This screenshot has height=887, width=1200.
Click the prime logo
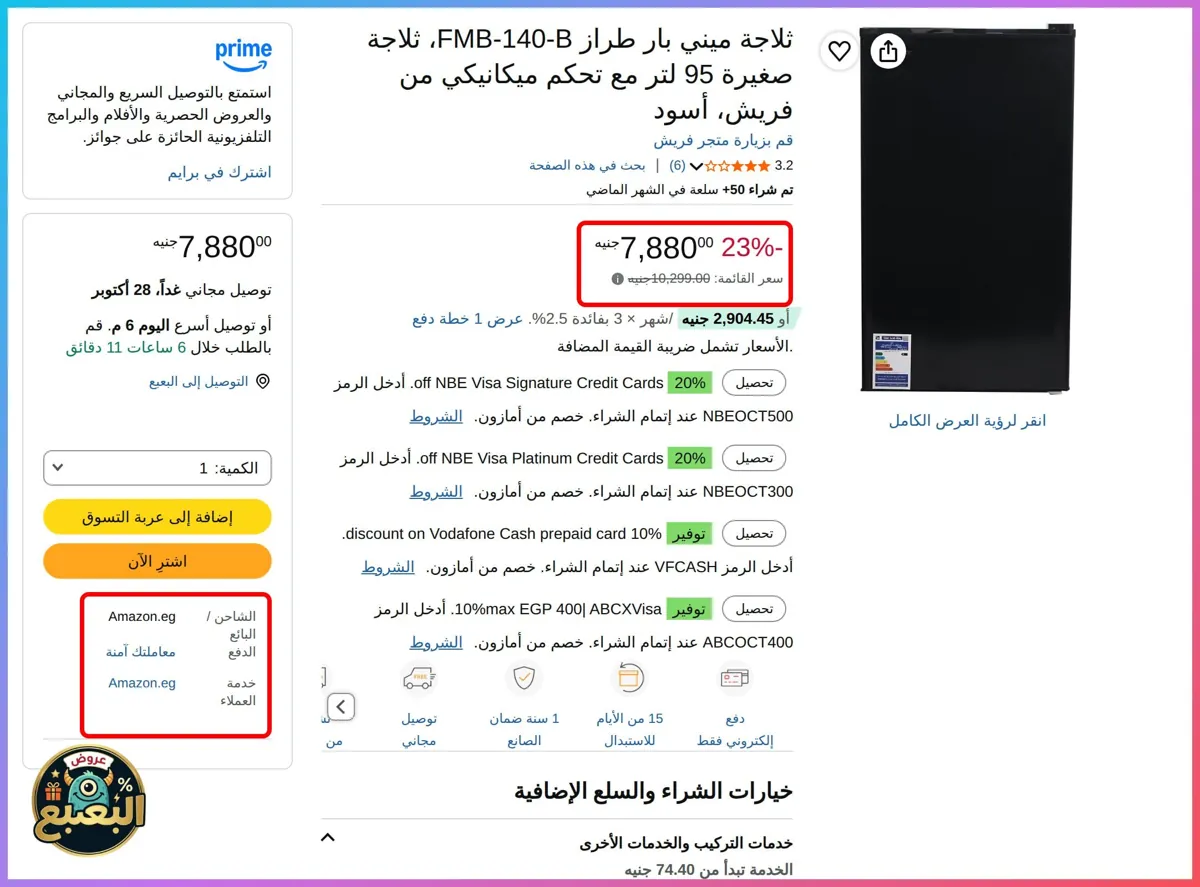pyautogui.click(x=243, y=55)
